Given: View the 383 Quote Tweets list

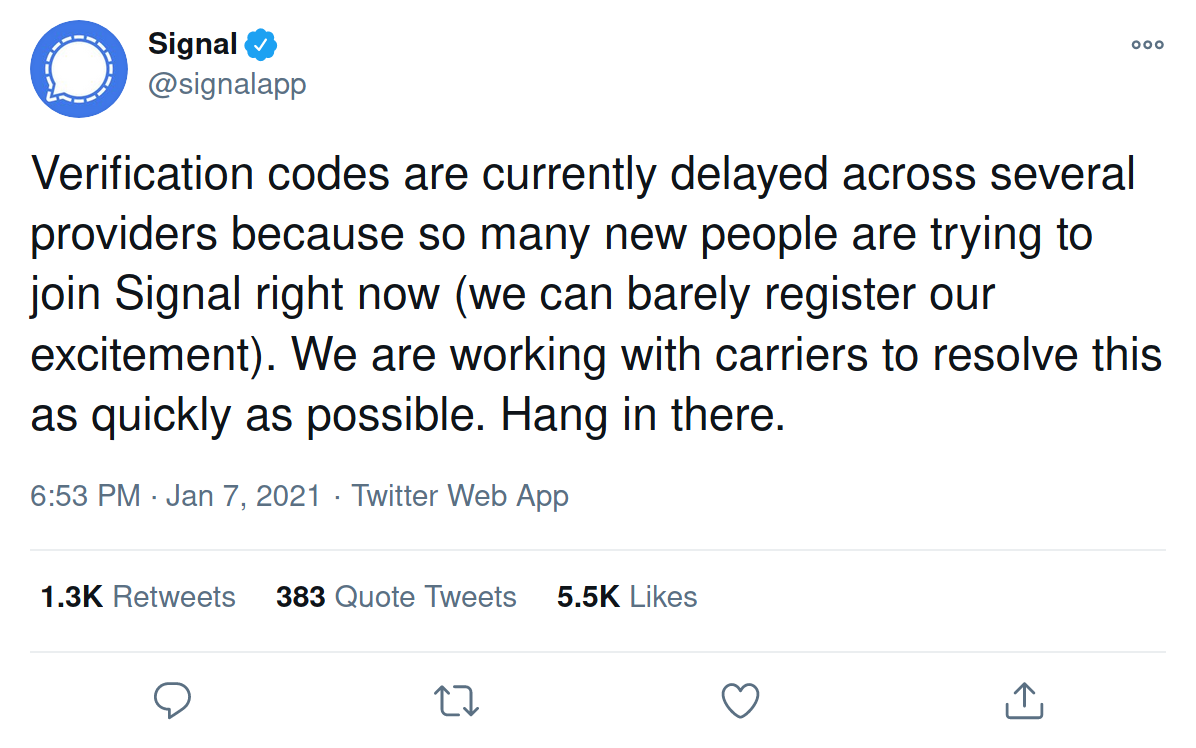Looking at the screenshot, I should click(x=396, y=597).
